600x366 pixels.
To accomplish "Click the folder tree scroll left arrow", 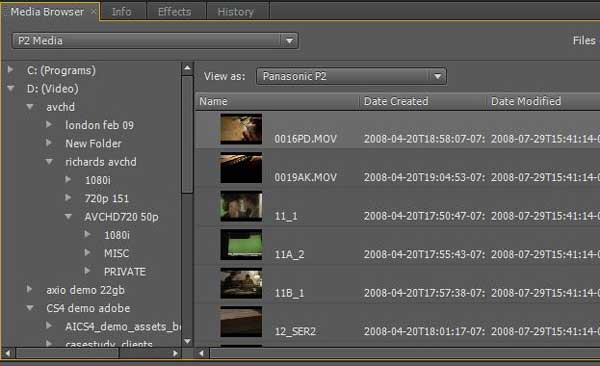I will click(8, 353).
